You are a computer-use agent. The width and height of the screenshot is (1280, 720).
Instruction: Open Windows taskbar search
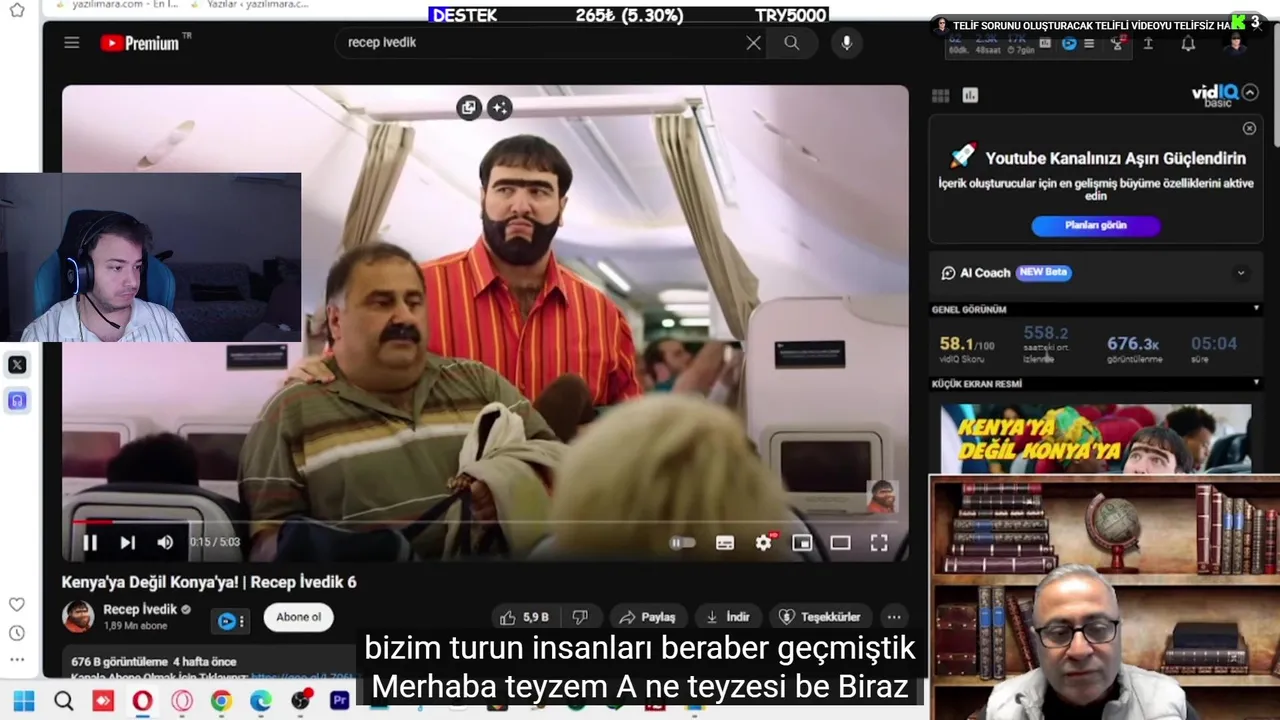pos(64,701)
